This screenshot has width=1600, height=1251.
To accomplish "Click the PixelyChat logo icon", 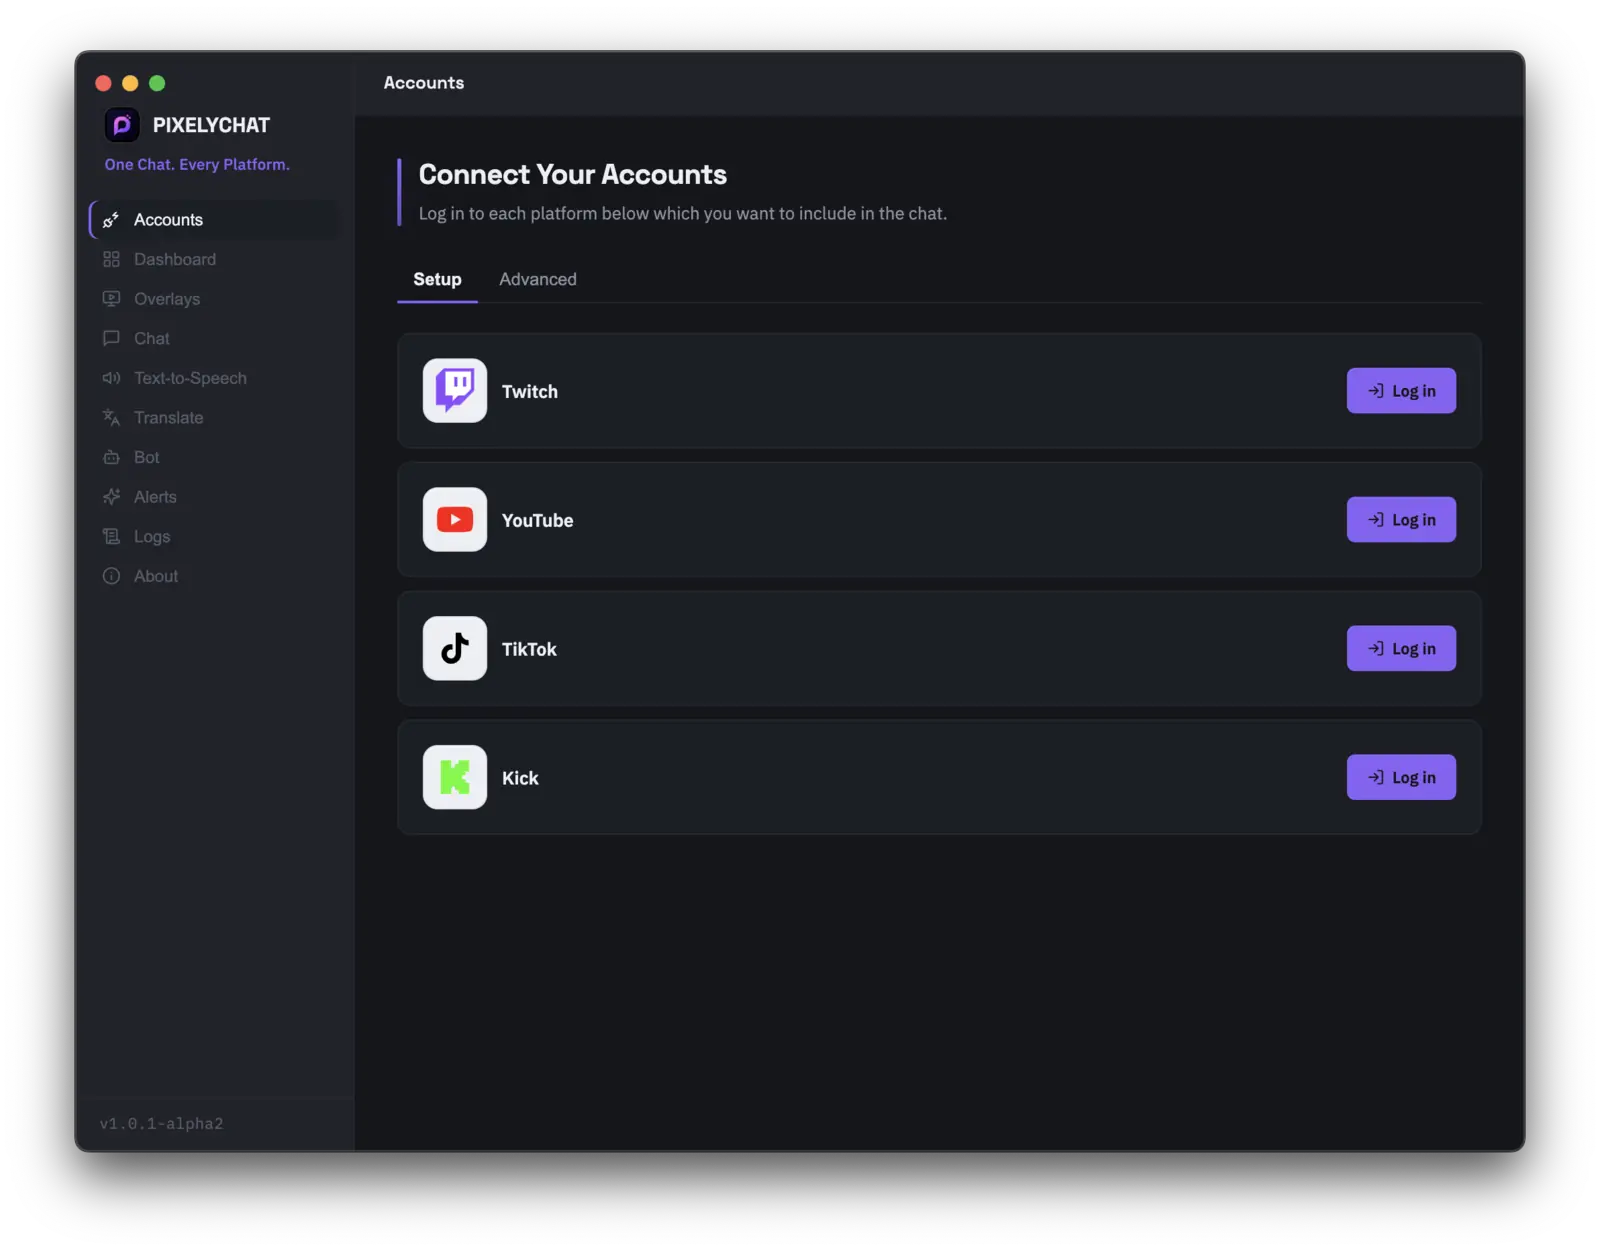I will click(x=122, y=125).
